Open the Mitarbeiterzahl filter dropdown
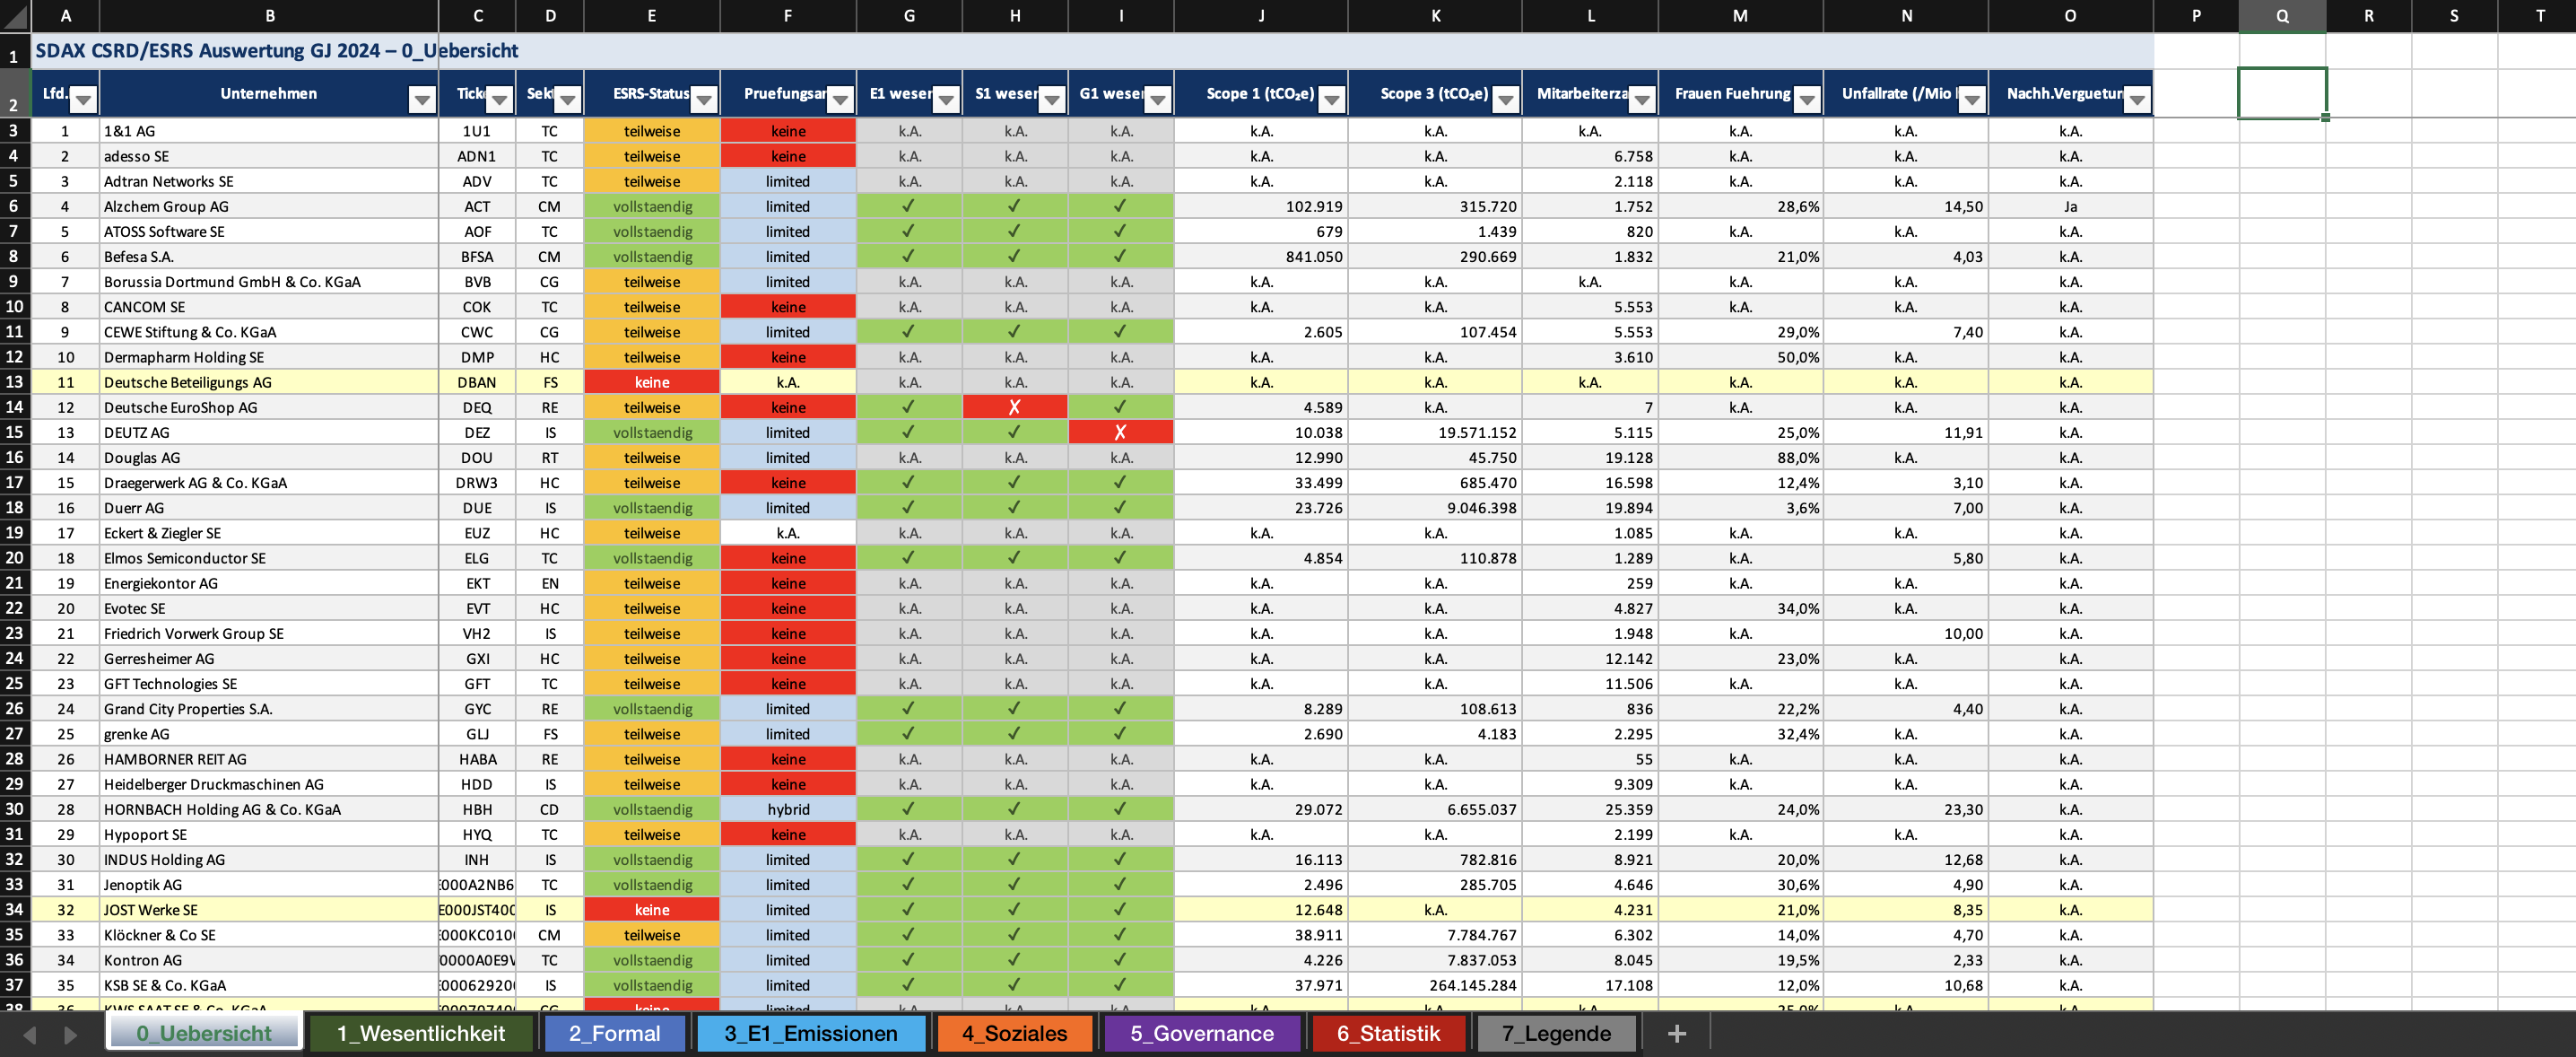The height and width of the screenshot is (1057, 2576). 1641,99
